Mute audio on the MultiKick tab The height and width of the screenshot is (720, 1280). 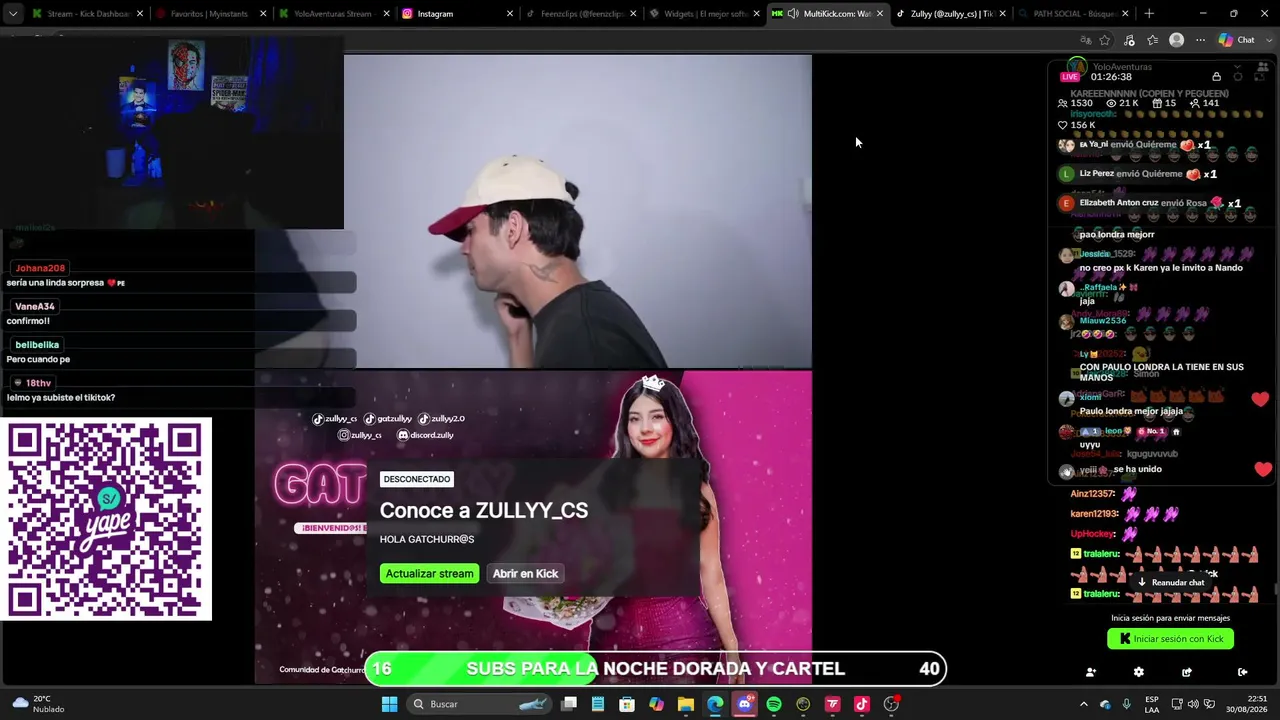[793, 14]
